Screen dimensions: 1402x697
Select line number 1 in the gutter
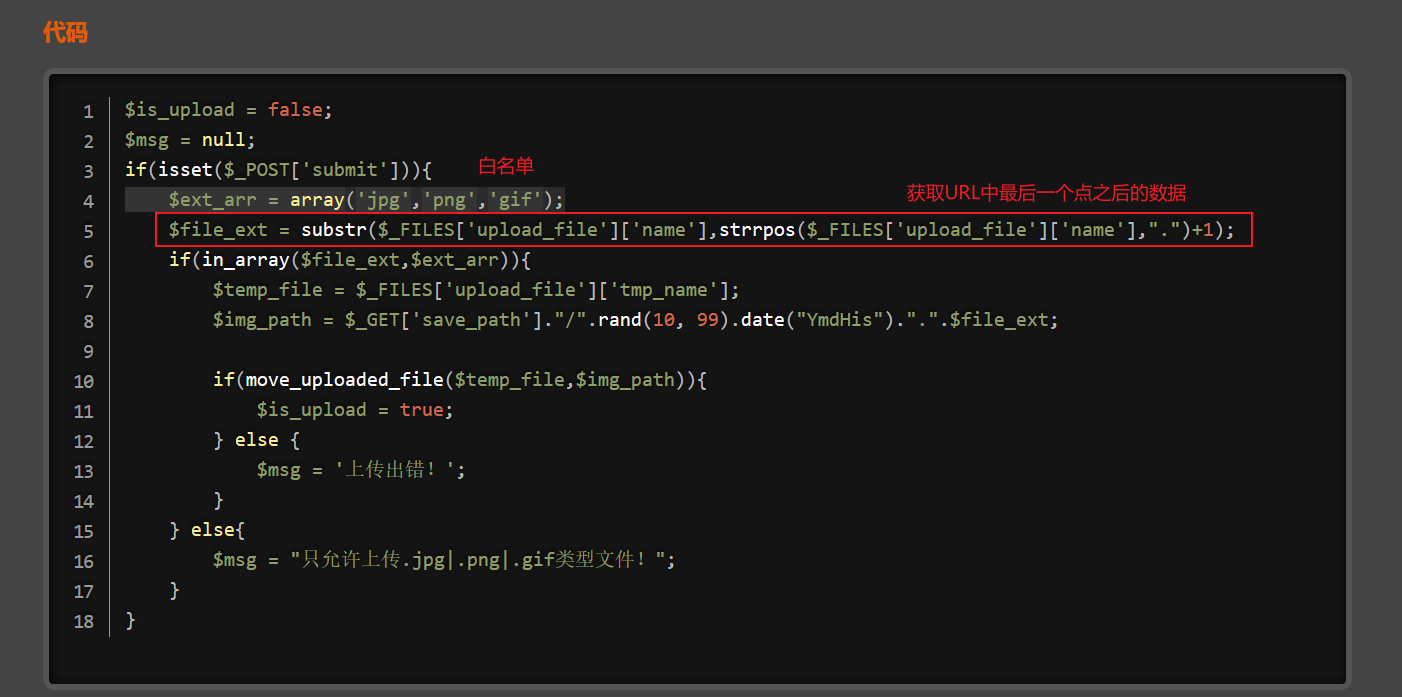tap(89, 111)
